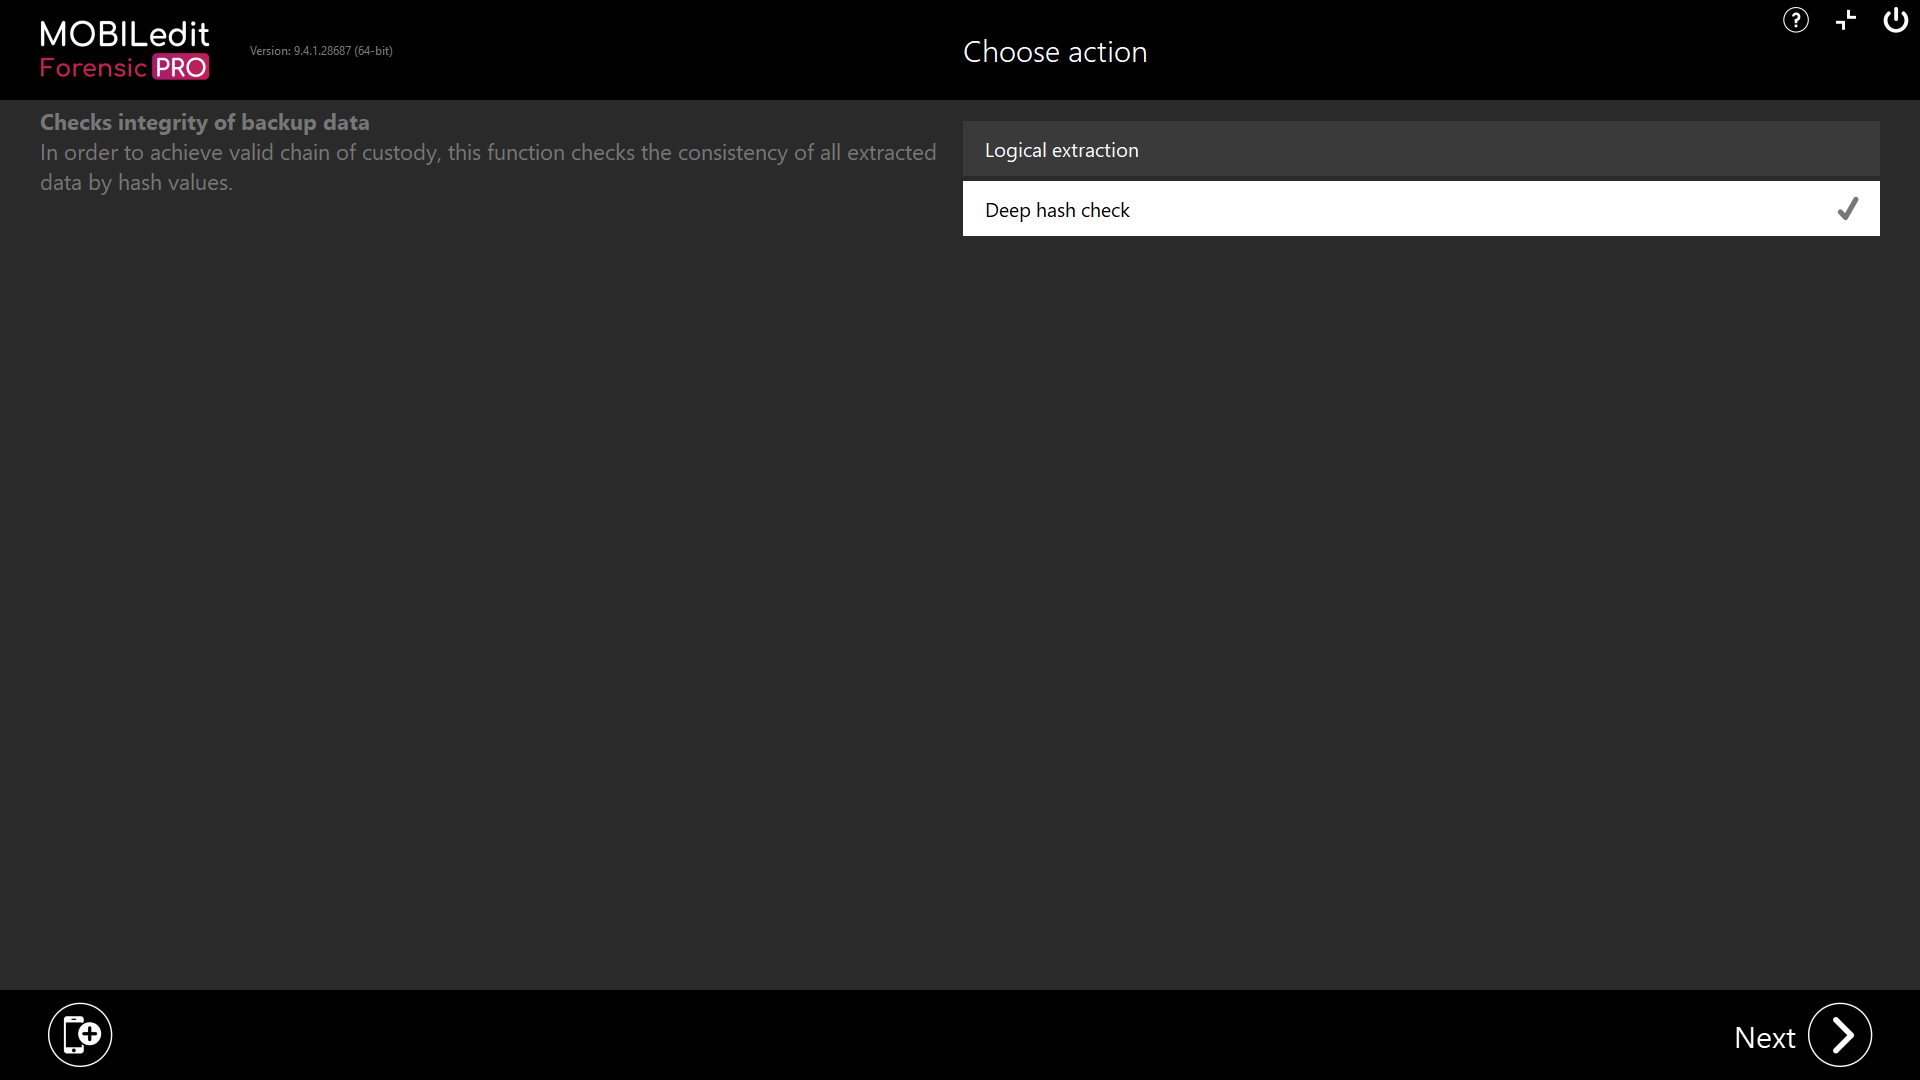Click the add phone device icon

[80, 1034]
